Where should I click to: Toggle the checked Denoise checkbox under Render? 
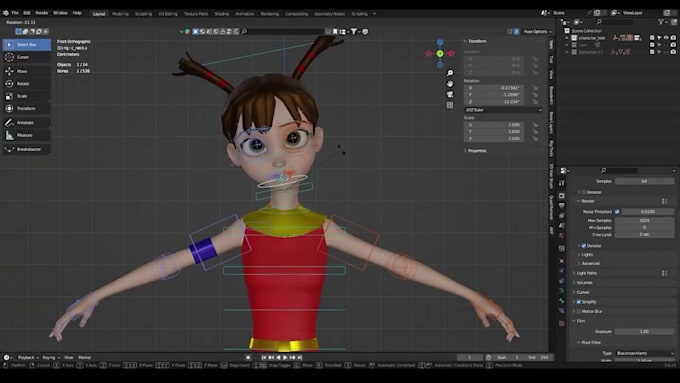coord(584,246)
